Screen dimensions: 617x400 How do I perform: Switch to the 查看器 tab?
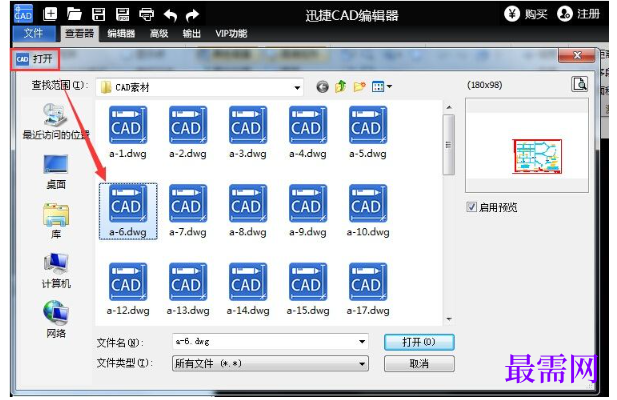(x=79, y=34)
